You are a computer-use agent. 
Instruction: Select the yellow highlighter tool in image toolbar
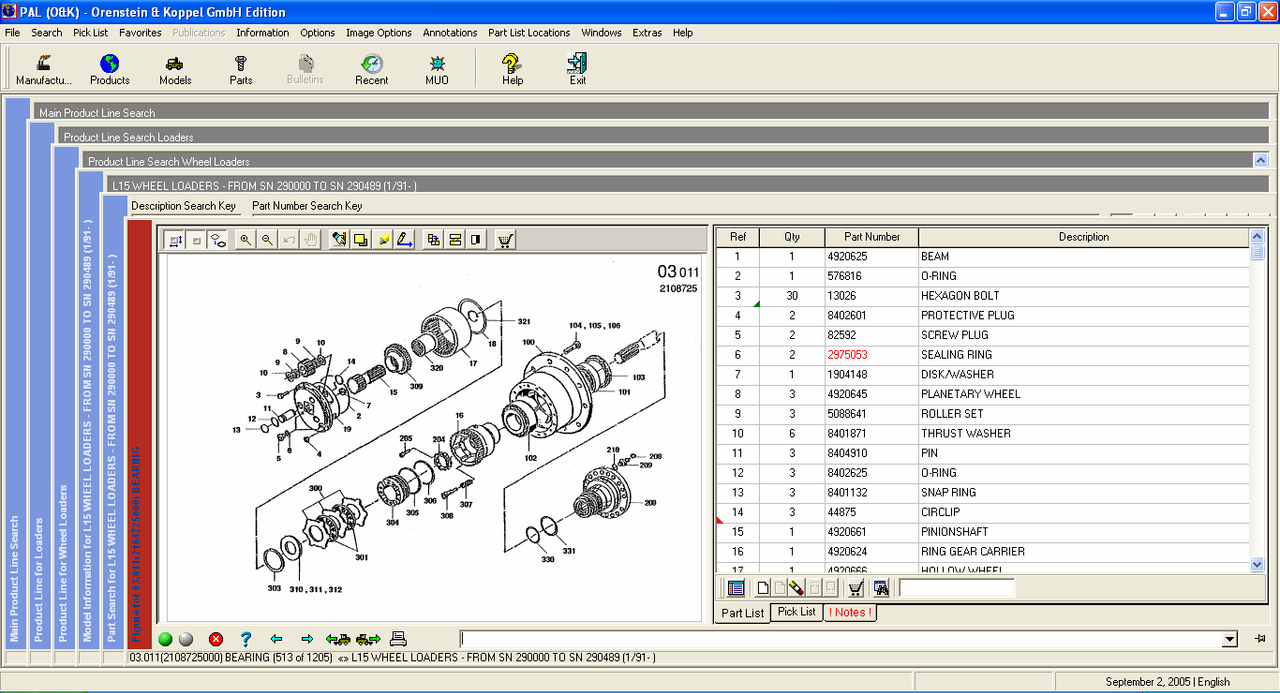click(x=383, y=240)
